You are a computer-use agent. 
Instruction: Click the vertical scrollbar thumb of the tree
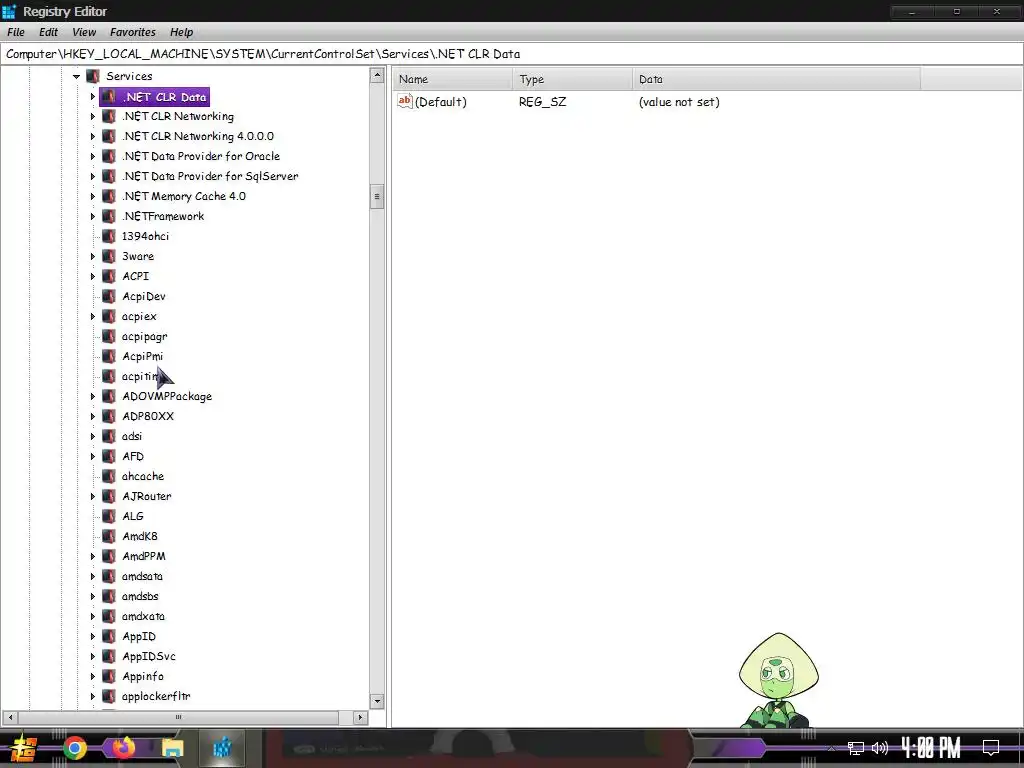(x=377, y=197)
